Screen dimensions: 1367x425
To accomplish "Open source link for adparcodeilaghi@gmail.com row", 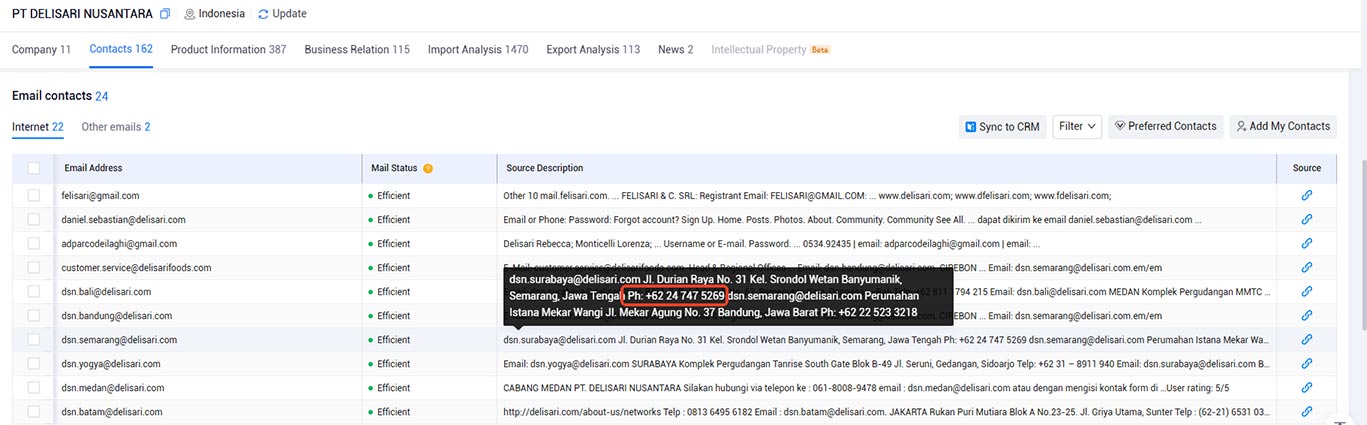I will (1306, 244).
